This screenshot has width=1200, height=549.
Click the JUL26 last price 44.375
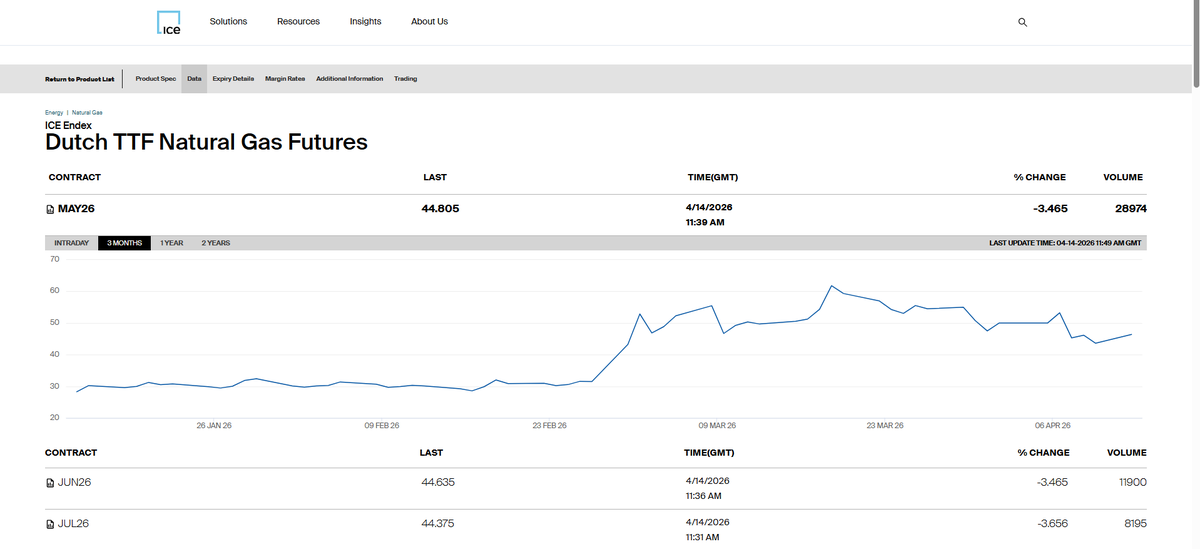pos(438,524)
